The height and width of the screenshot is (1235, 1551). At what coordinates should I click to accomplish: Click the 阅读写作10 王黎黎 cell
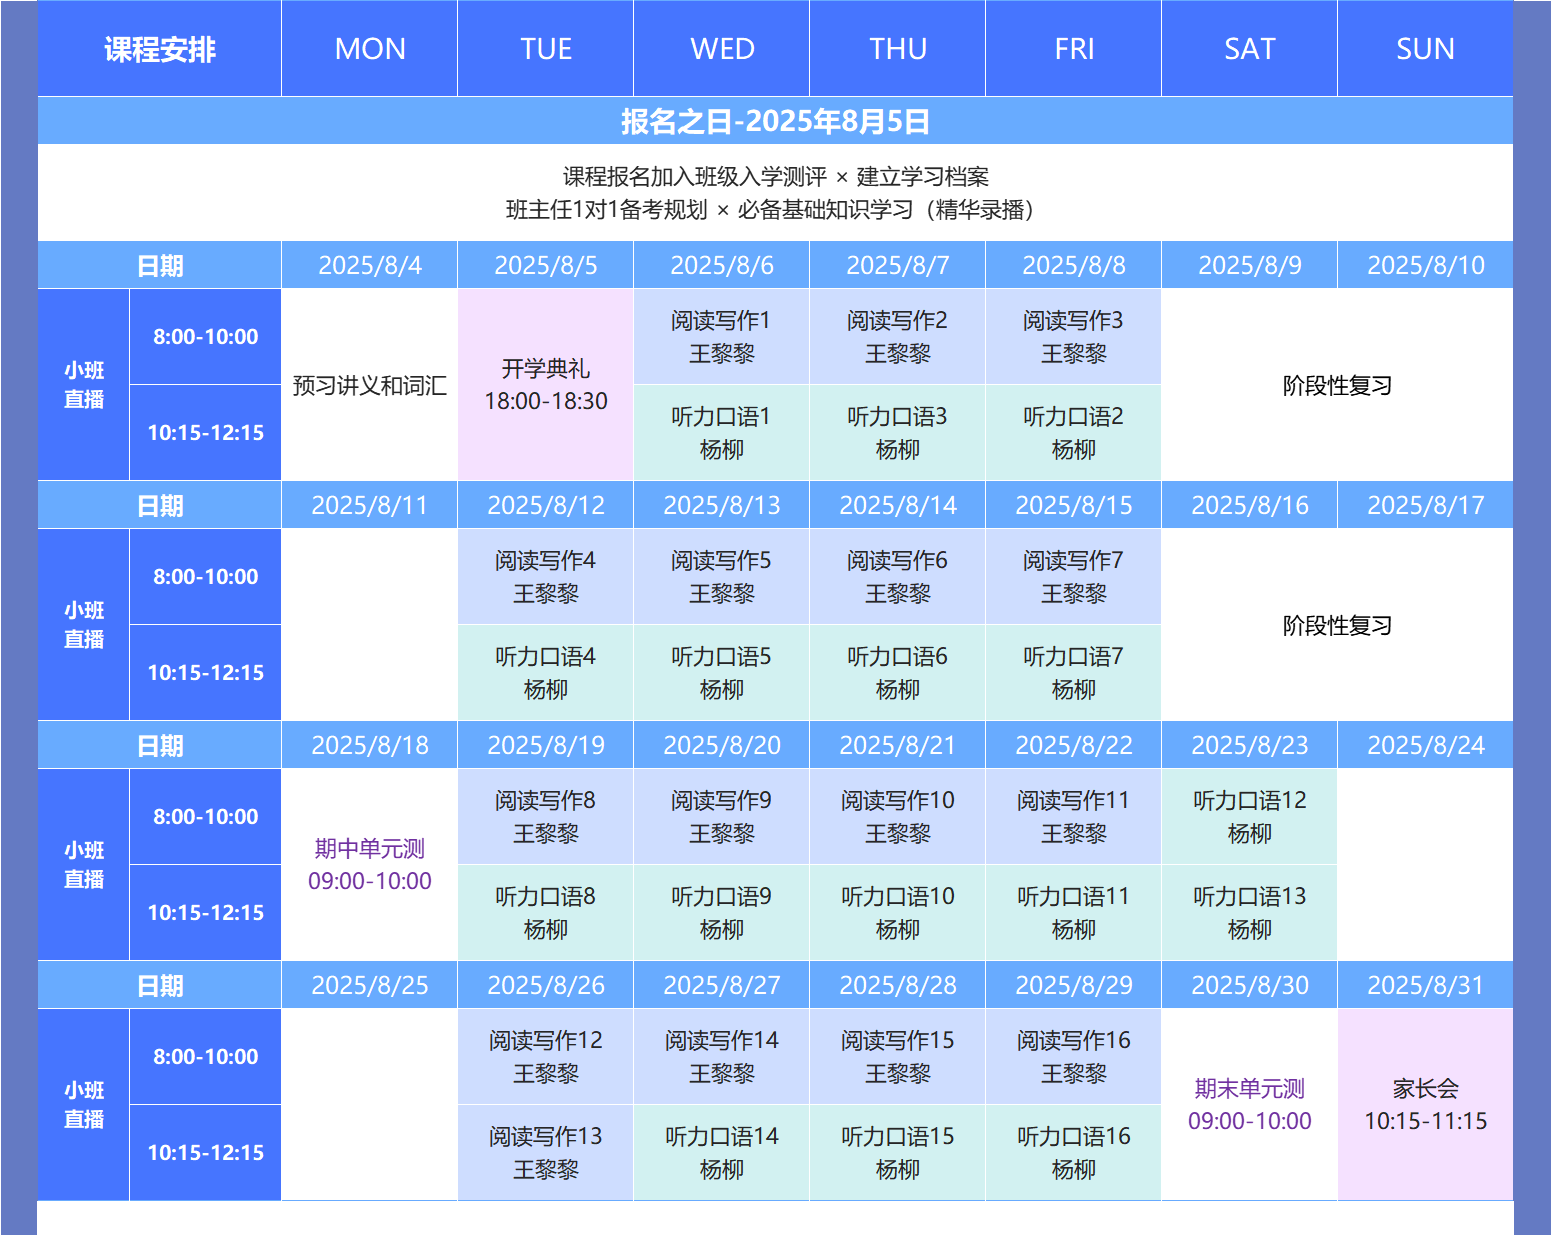coord(898,817)
